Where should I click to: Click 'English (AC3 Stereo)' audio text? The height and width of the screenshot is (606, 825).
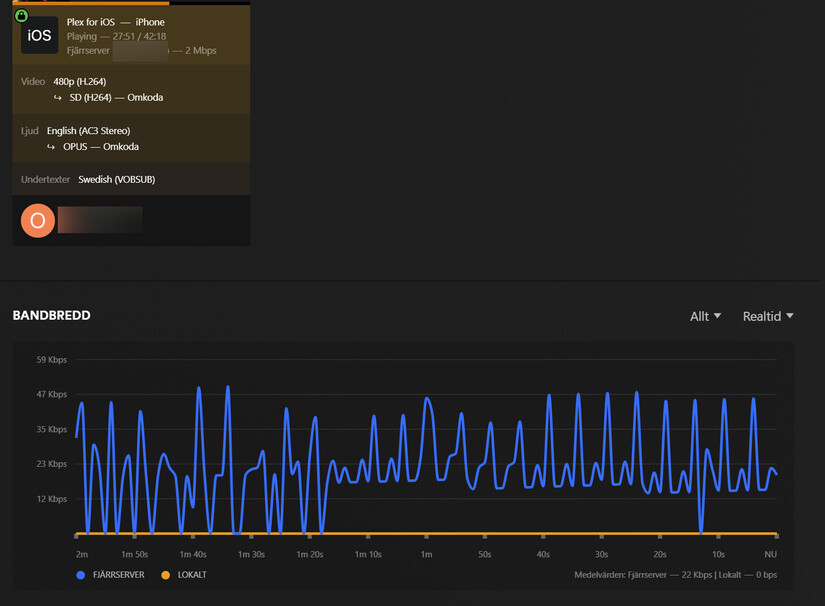(x=88, y=130)
